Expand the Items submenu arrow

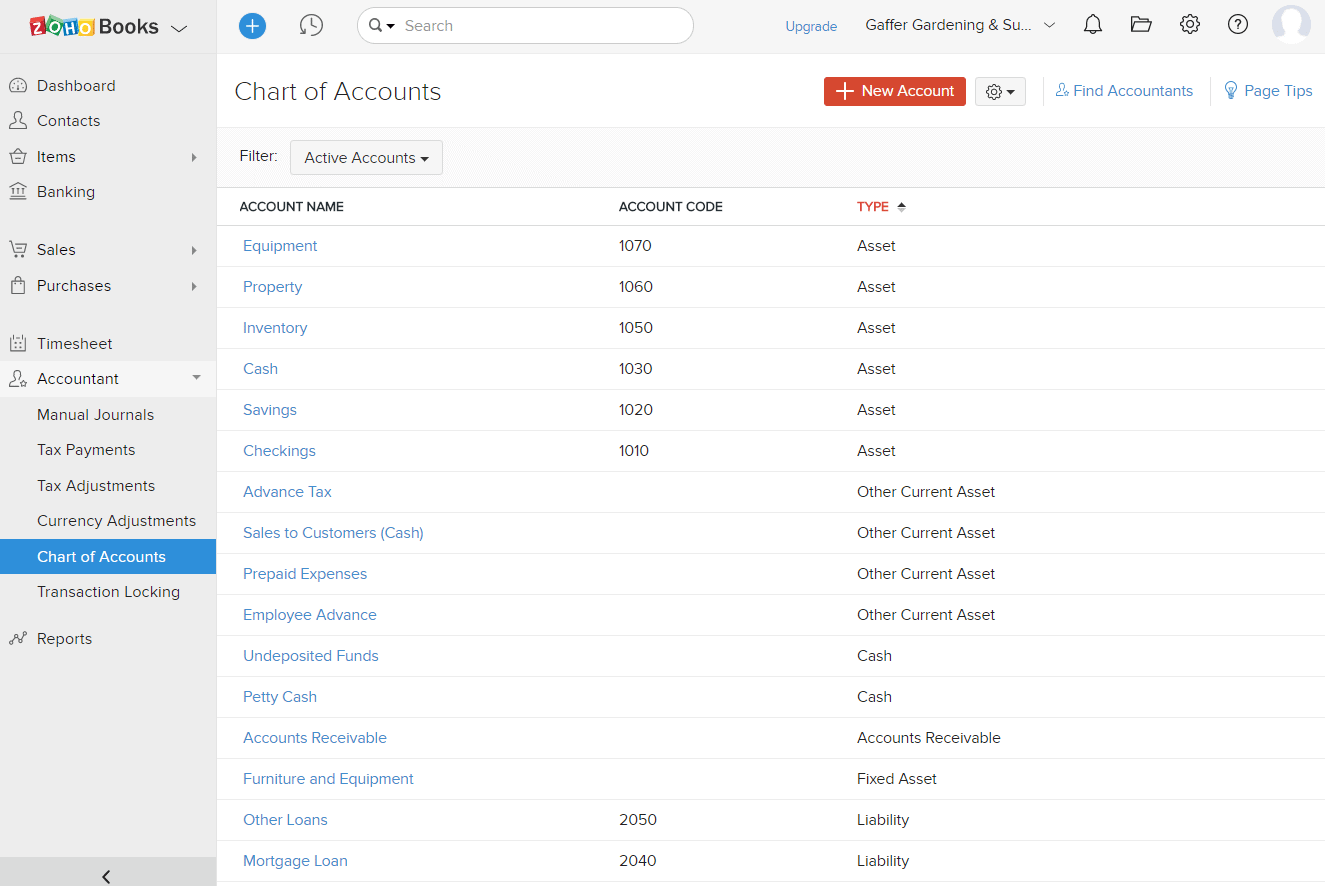point(194,157)
